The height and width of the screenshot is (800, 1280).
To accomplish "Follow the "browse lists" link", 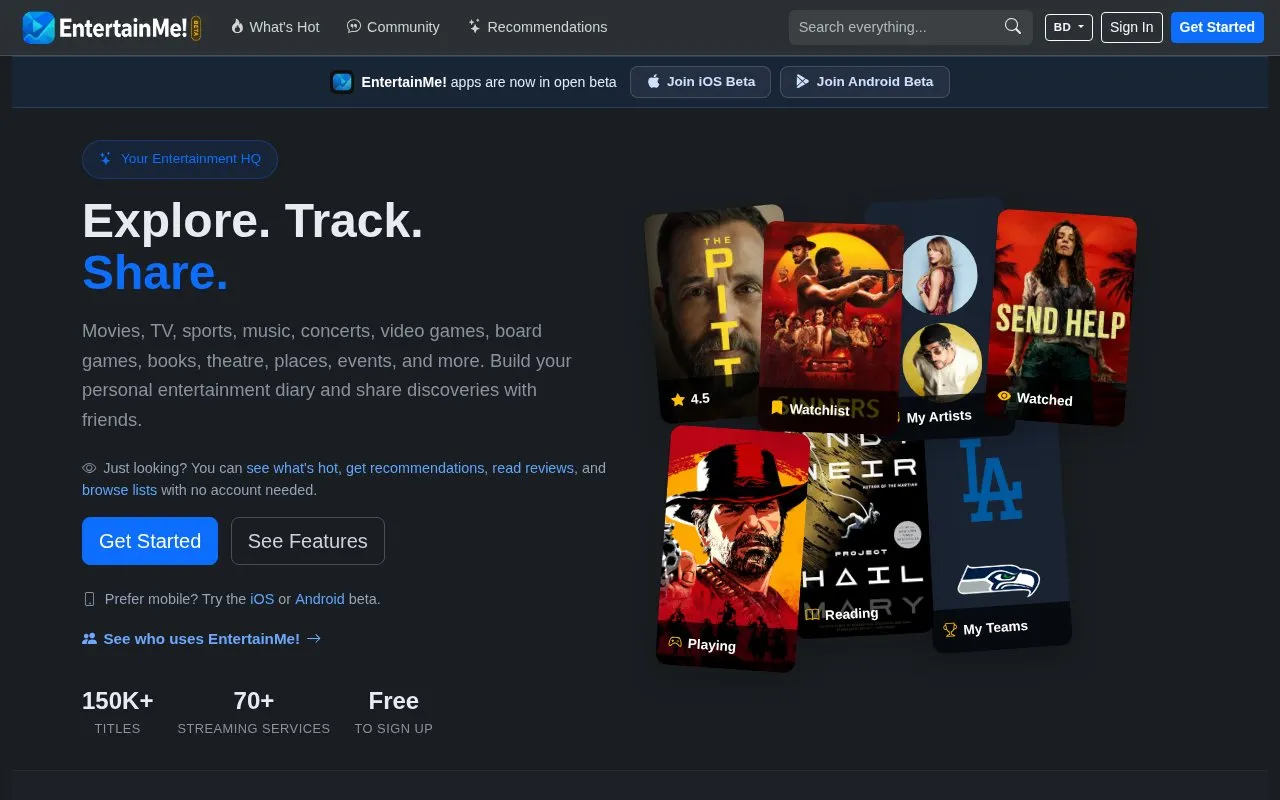I will (119, 490).
